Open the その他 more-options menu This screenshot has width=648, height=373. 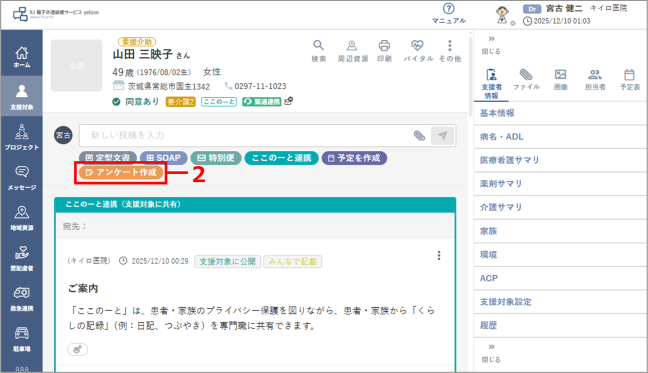[450, 51]
